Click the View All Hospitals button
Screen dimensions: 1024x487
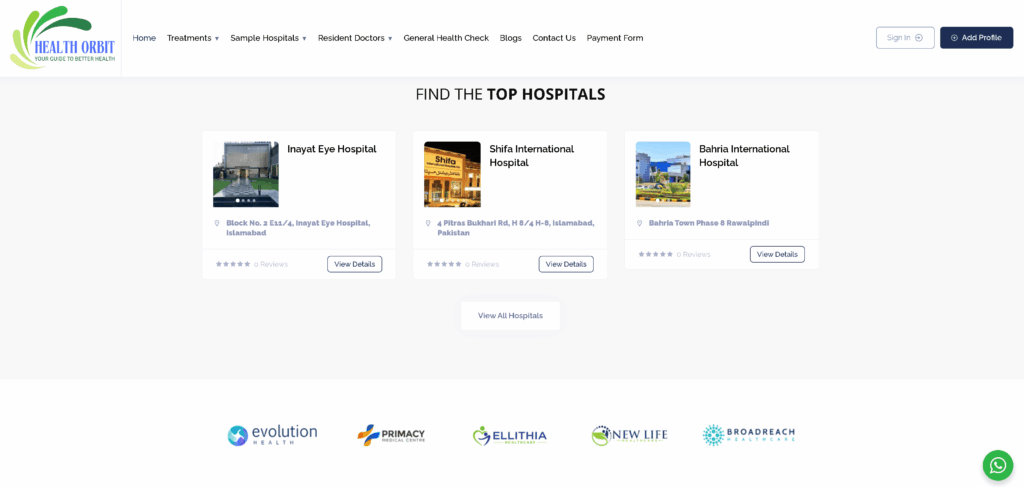click(x=510, y=316)
